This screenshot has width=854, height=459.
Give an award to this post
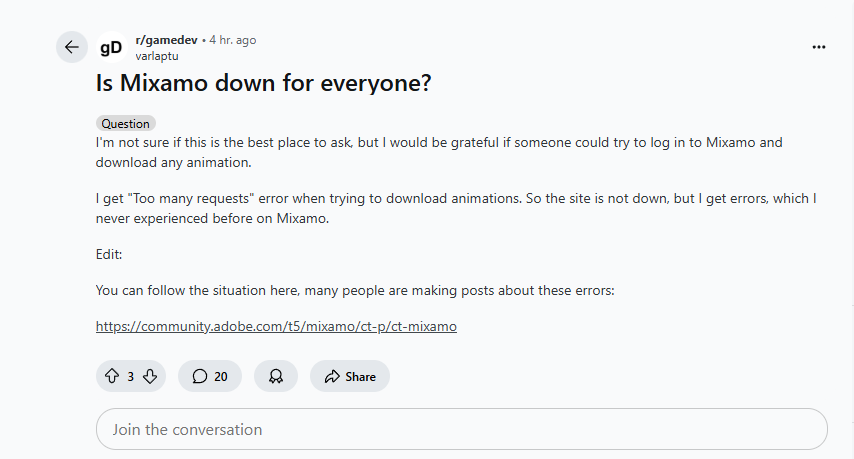coord(276,376)
